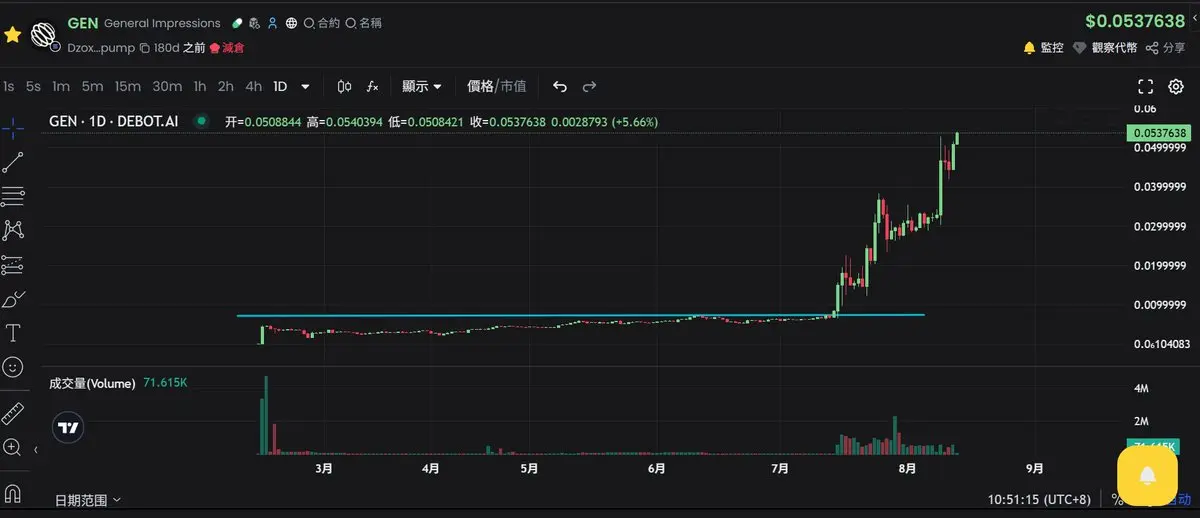Open the fx indicators menu
Image resolution: width=1200 pixels, height=518 pixels.
[372, 87]
